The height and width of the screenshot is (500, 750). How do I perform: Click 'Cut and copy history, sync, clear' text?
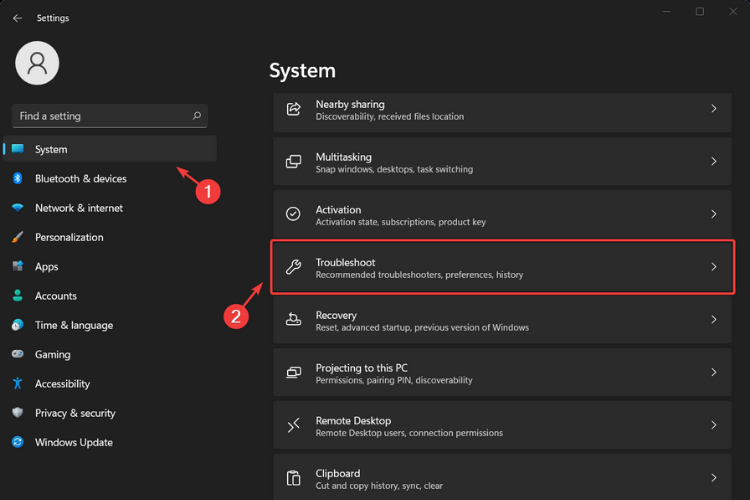click(x=379, y=486)
